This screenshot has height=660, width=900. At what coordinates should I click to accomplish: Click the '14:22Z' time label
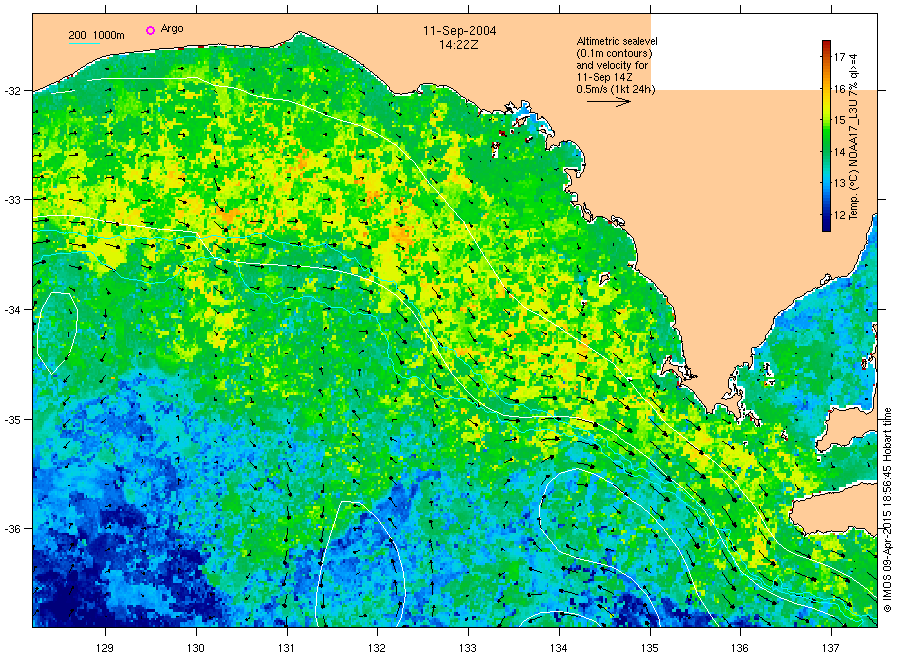pyautogui.click(x=459, y=44)
